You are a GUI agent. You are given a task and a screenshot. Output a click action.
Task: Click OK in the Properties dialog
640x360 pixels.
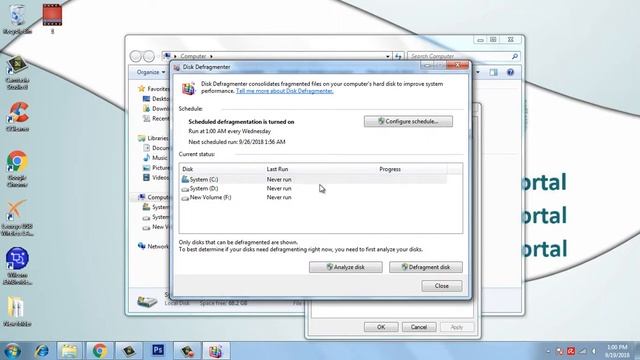381,327
